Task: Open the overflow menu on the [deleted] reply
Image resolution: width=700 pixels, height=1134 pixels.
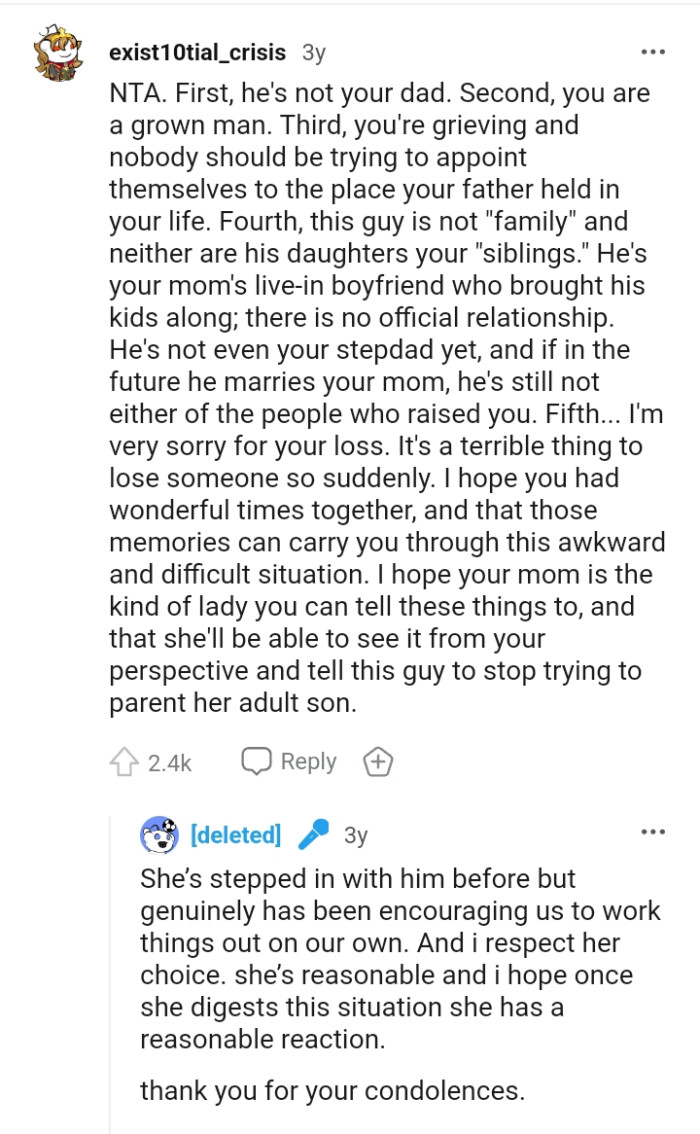Action: coord(653,830)
